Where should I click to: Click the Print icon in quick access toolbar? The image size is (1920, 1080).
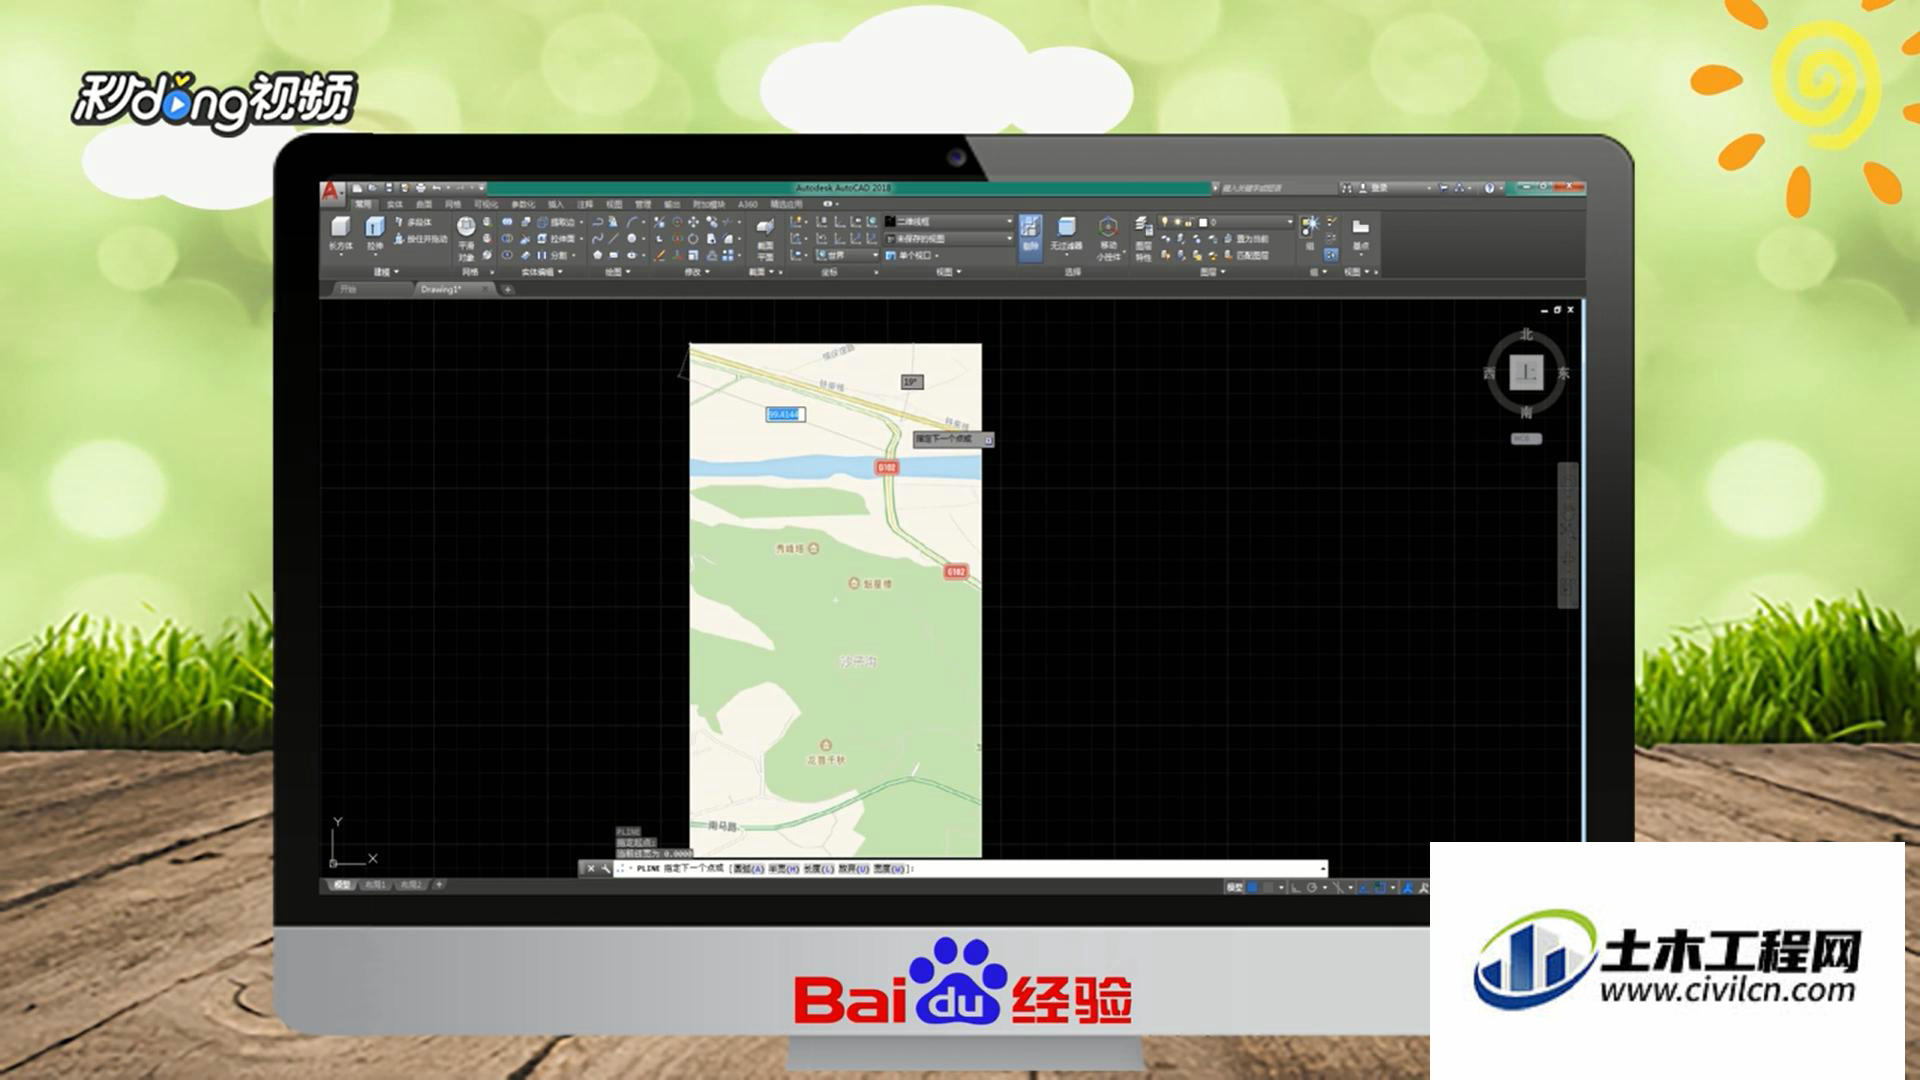(x=420, y=188)
